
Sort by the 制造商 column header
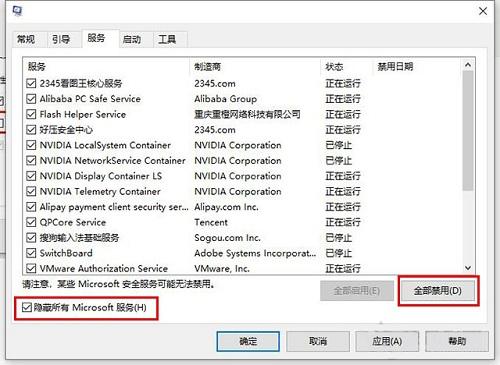255,67
